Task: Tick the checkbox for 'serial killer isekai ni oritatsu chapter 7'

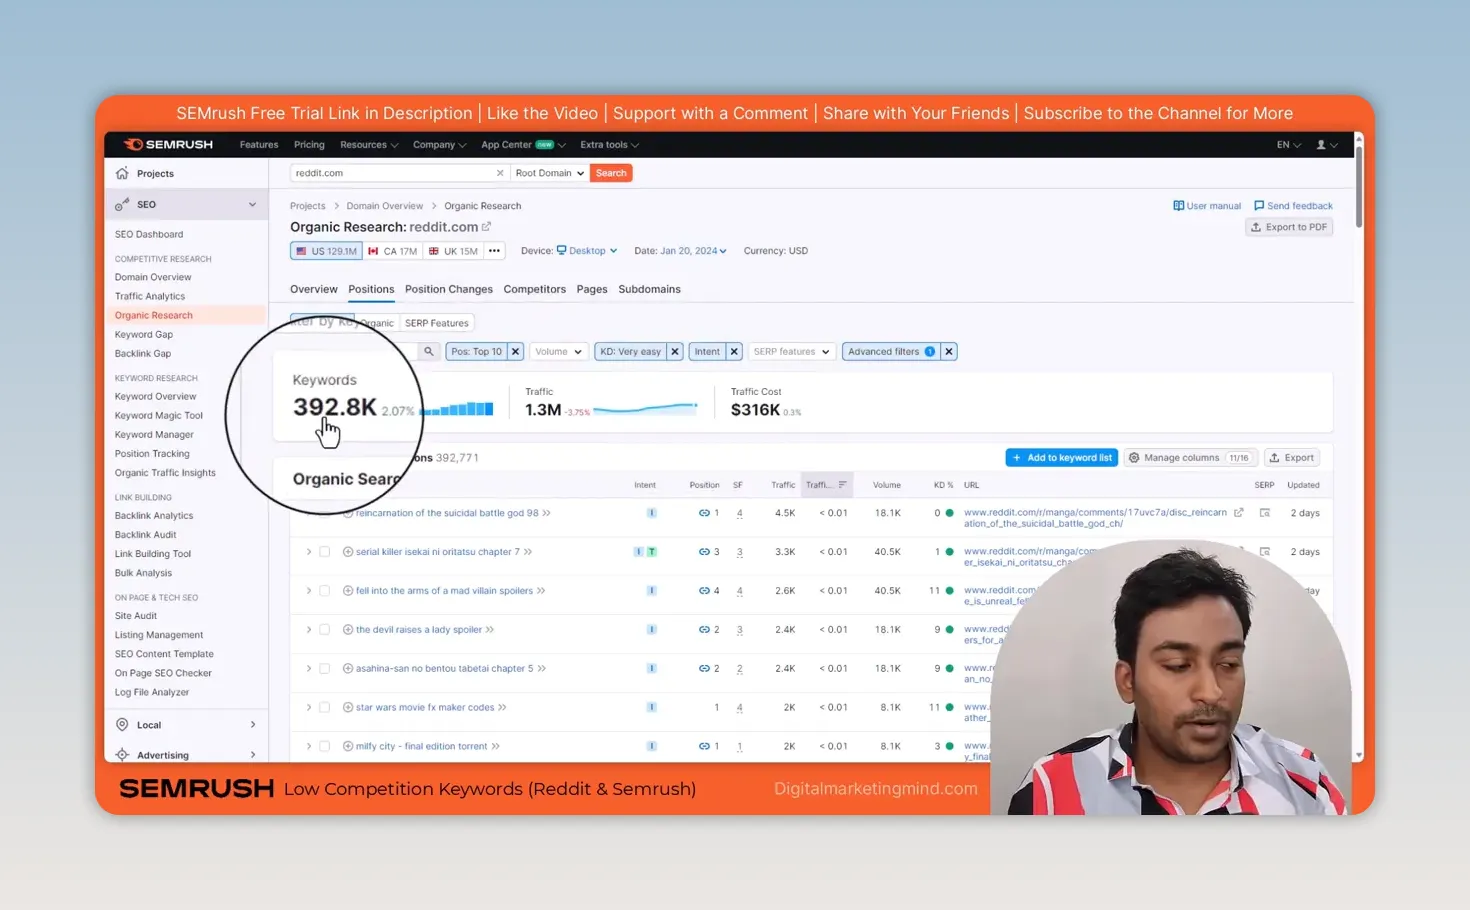Action: point(325,552)
